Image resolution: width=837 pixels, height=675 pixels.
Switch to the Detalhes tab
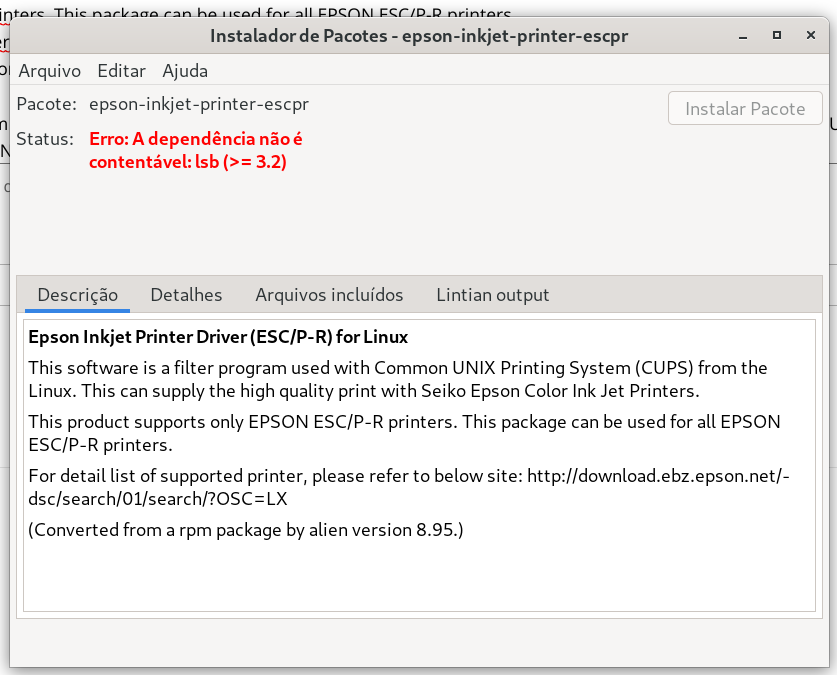(186, 295)
